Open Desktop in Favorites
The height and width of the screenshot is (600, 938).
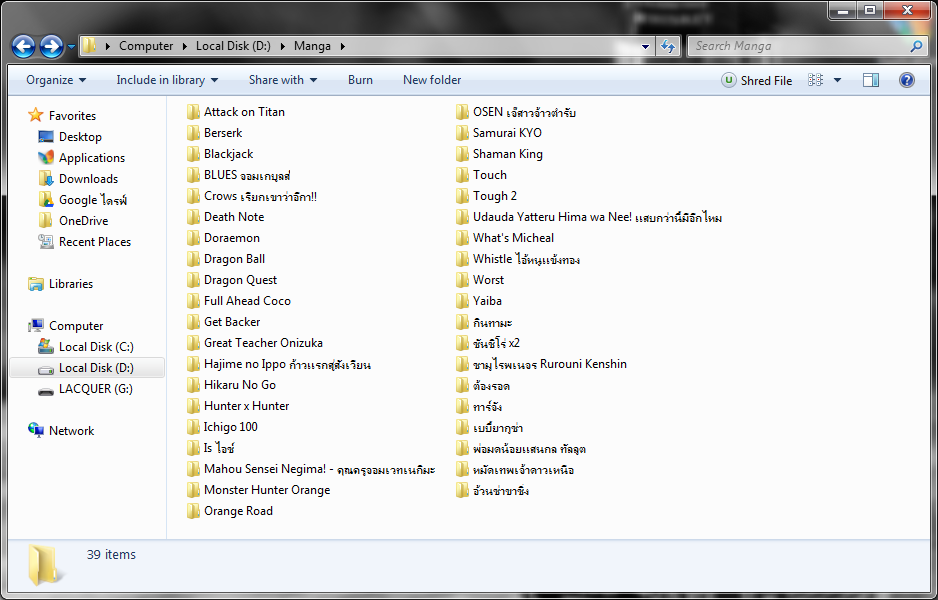(70, 136)
